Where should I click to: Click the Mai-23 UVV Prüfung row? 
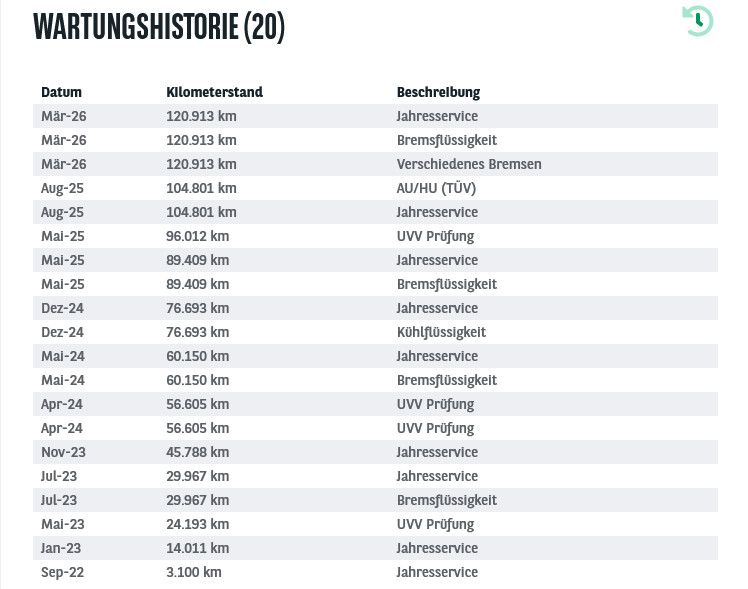point(375,524)
